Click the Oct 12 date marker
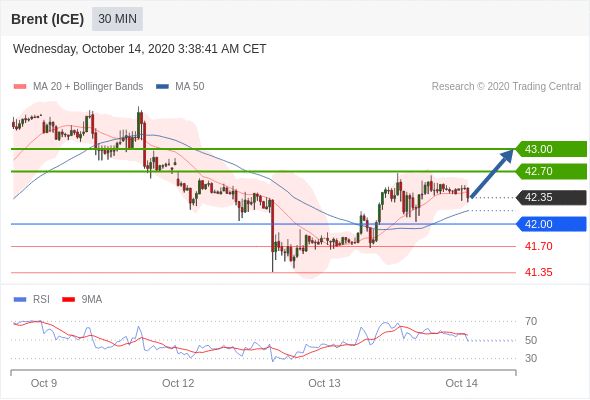Viewport: 590px width, 400px height. pos(178,383)
